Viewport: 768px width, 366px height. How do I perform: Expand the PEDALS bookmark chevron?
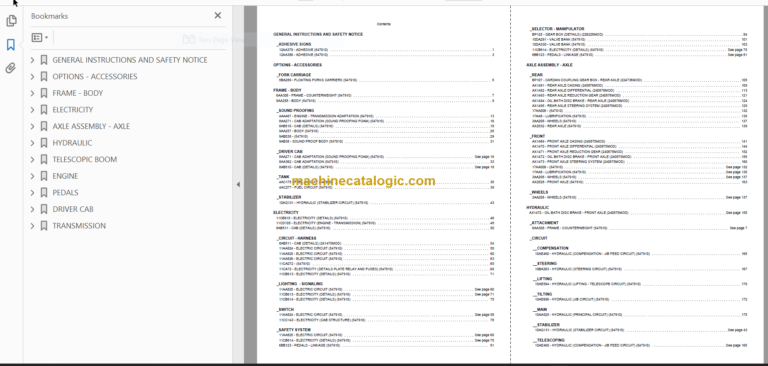[32, 193]
